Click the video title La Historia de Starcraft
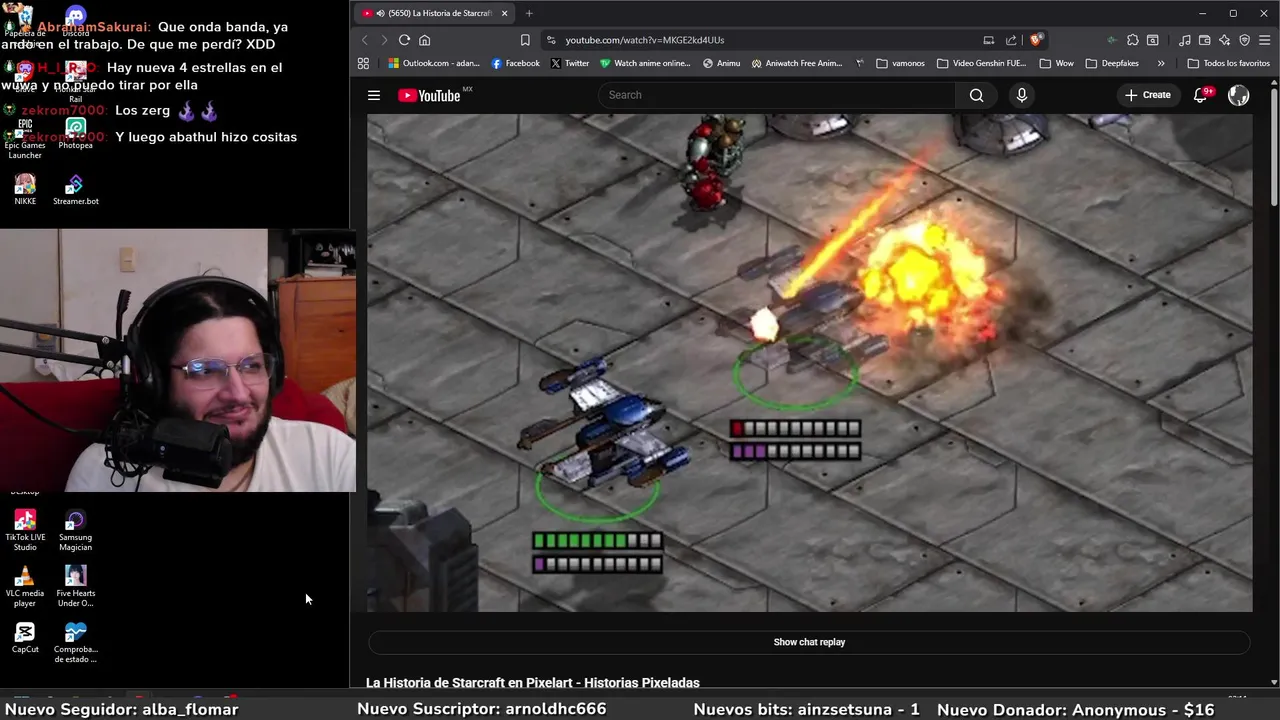The image size is (1280, 720). (533, 682)
